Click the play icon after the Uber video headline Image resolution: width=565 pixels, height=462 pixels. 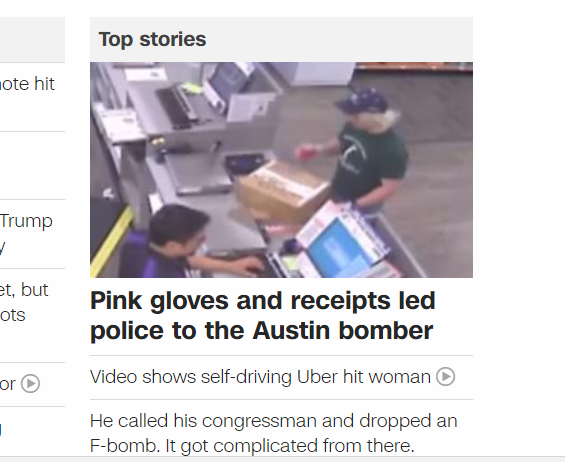tap(445, 377)
